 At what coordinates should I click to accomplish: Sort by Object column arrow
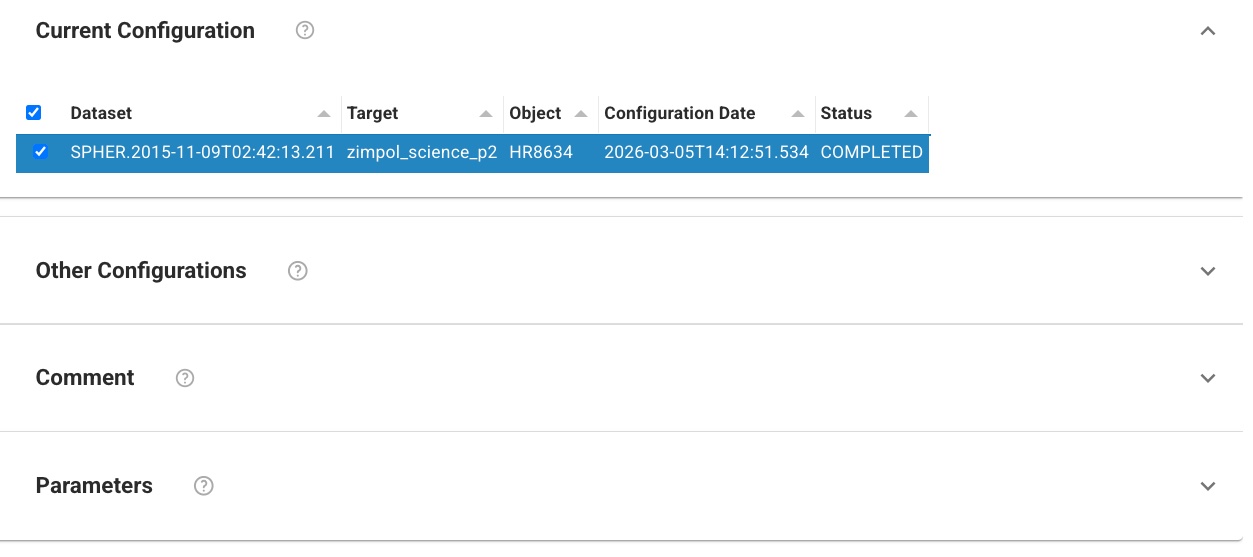pos(581,114)
